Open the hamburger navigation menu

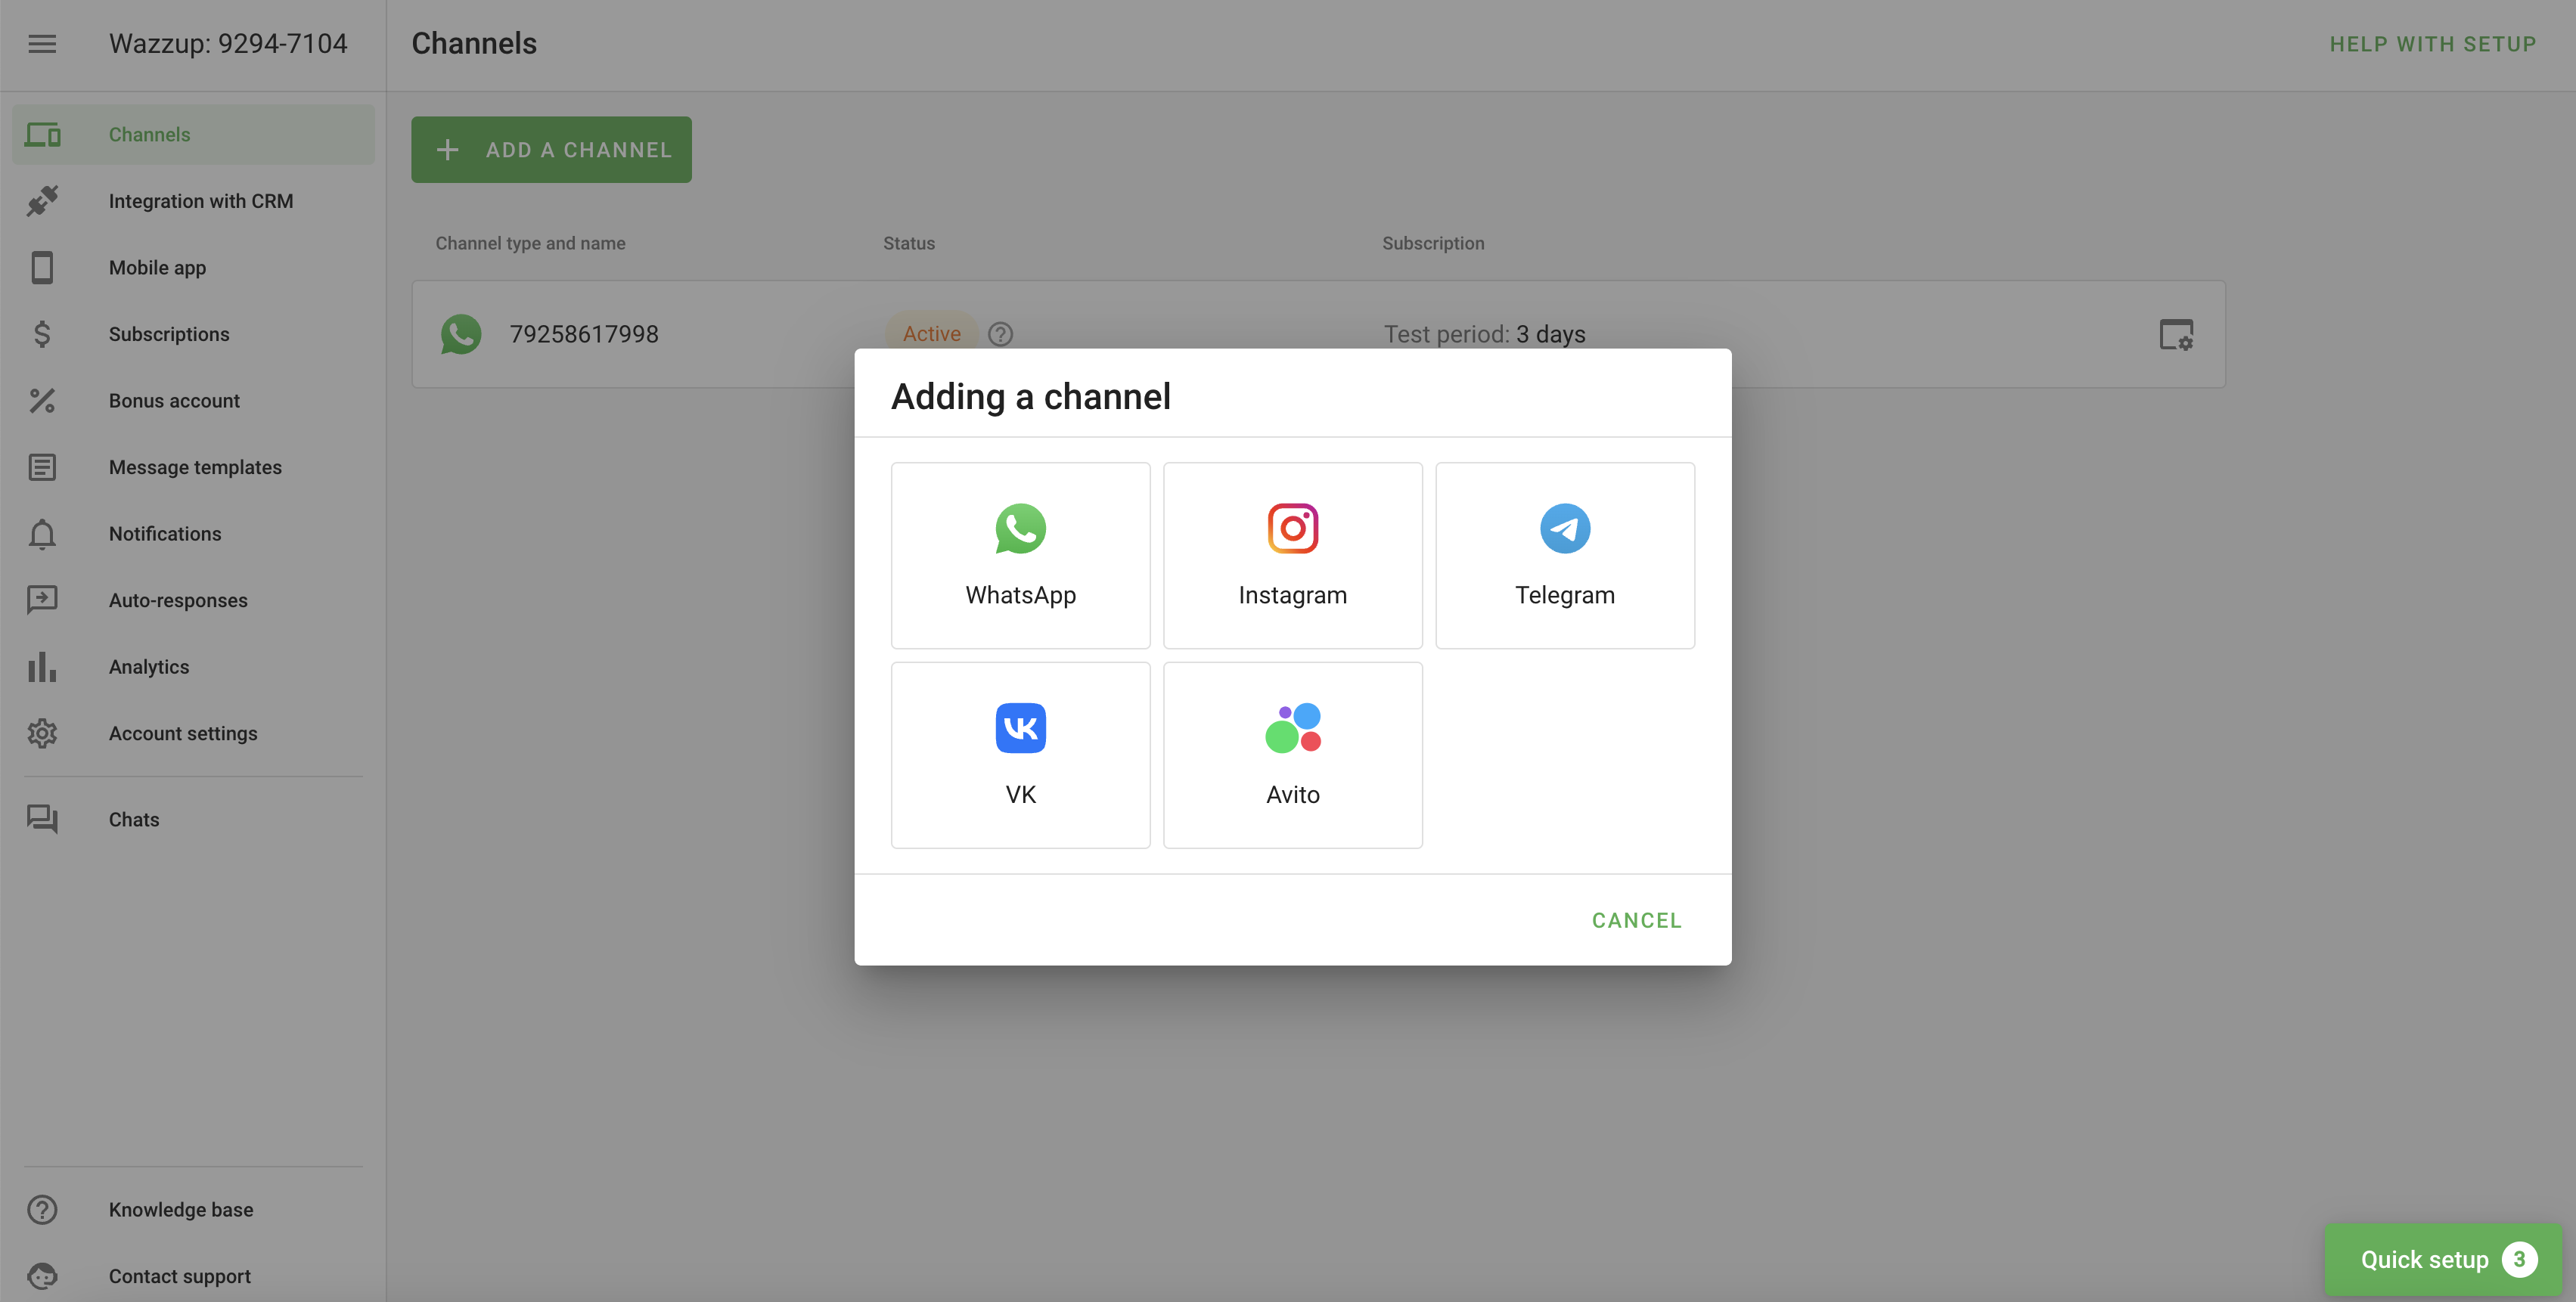pyautogui.click(x=42, y=44)
